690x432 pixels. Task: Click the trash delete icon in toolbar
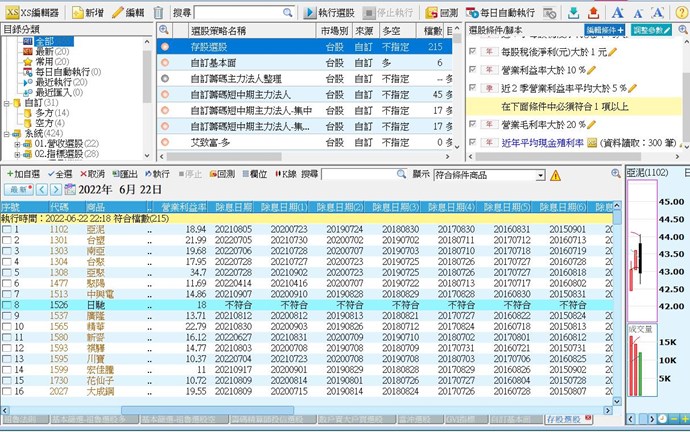[159, 12]
